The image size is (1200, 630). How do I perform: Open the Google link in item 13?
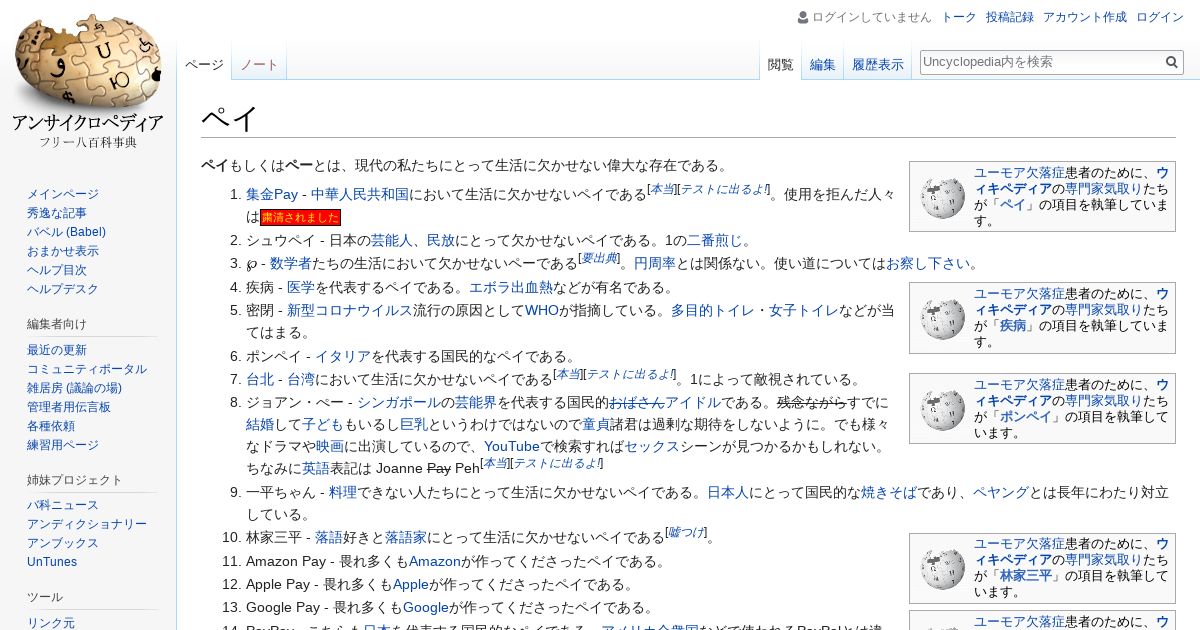point(426,607)
